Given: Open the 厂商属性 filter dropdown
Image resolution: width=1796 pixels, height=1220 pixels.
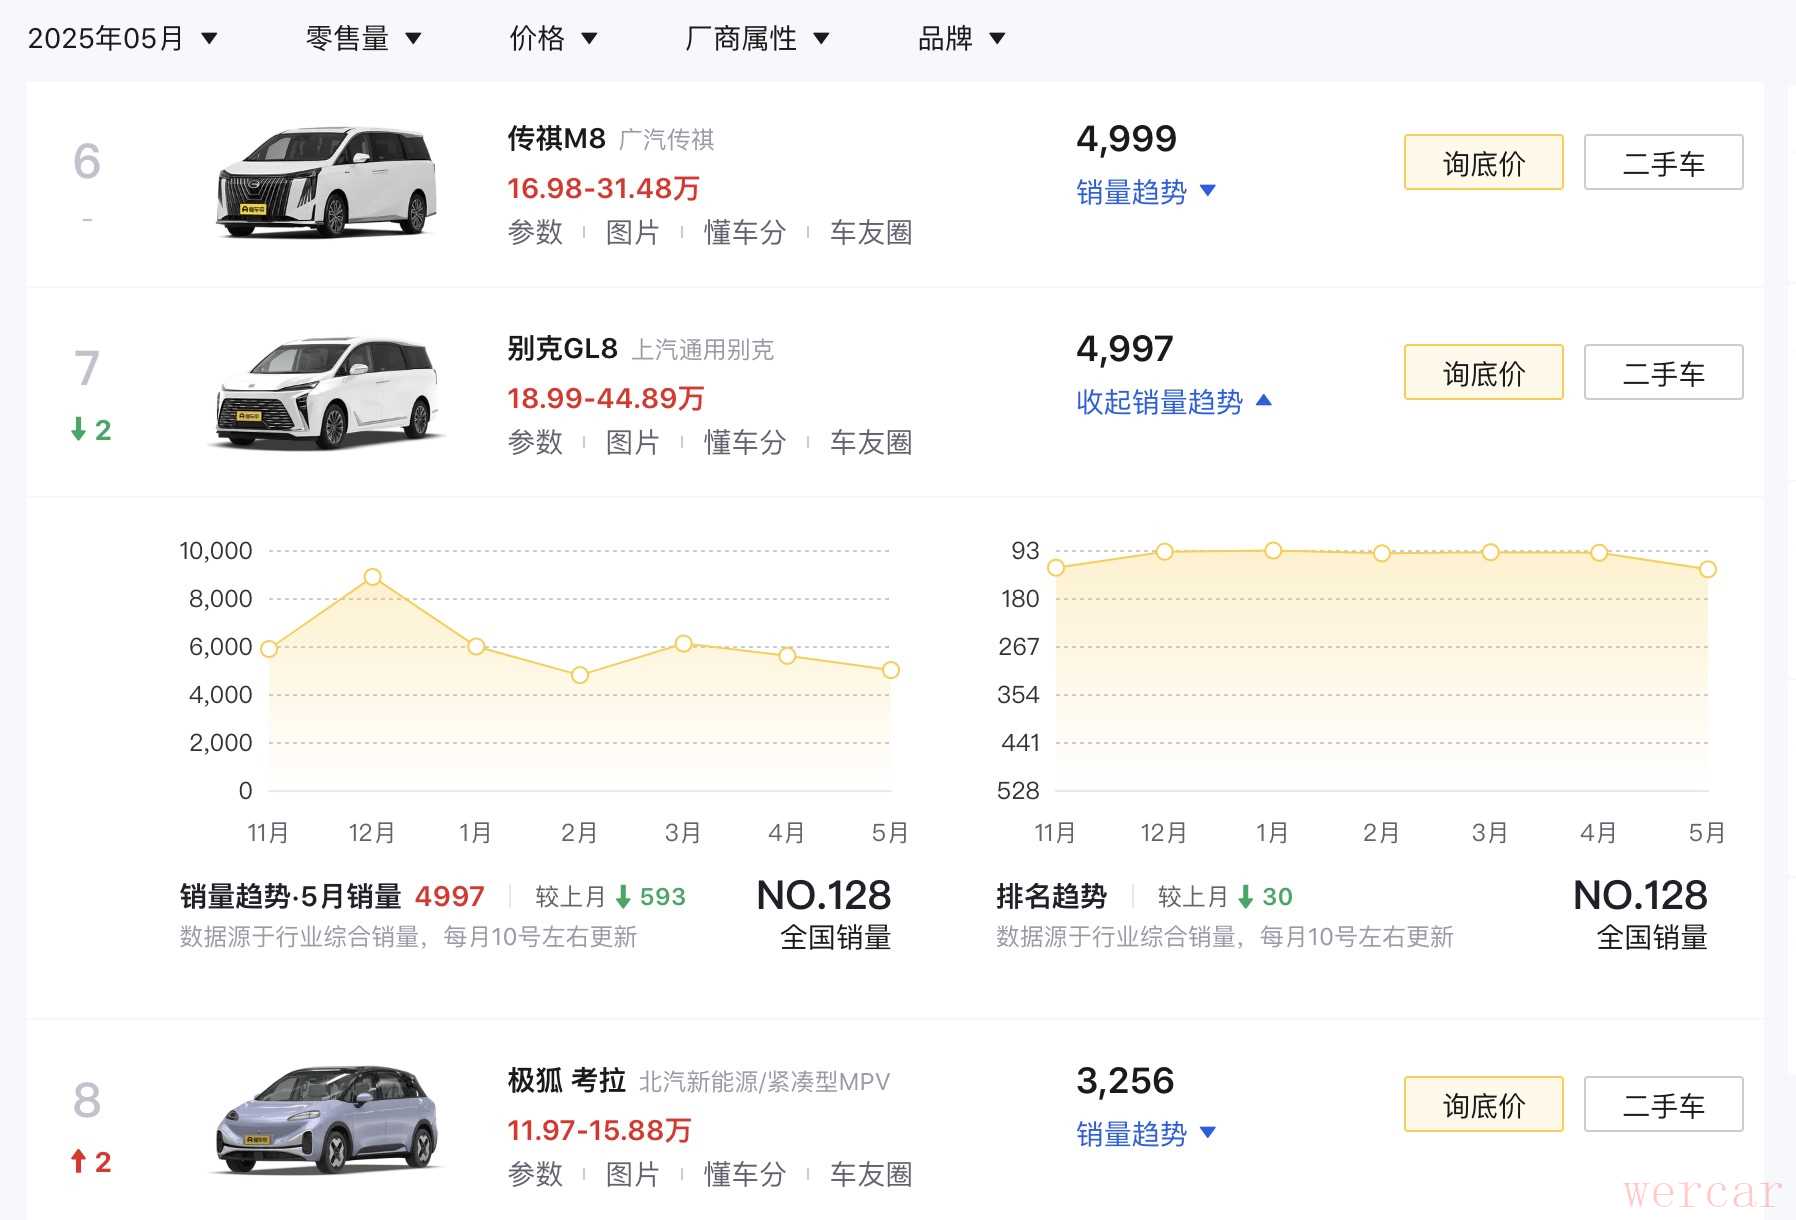Looking at the screenshot, I should click(757, 39).
